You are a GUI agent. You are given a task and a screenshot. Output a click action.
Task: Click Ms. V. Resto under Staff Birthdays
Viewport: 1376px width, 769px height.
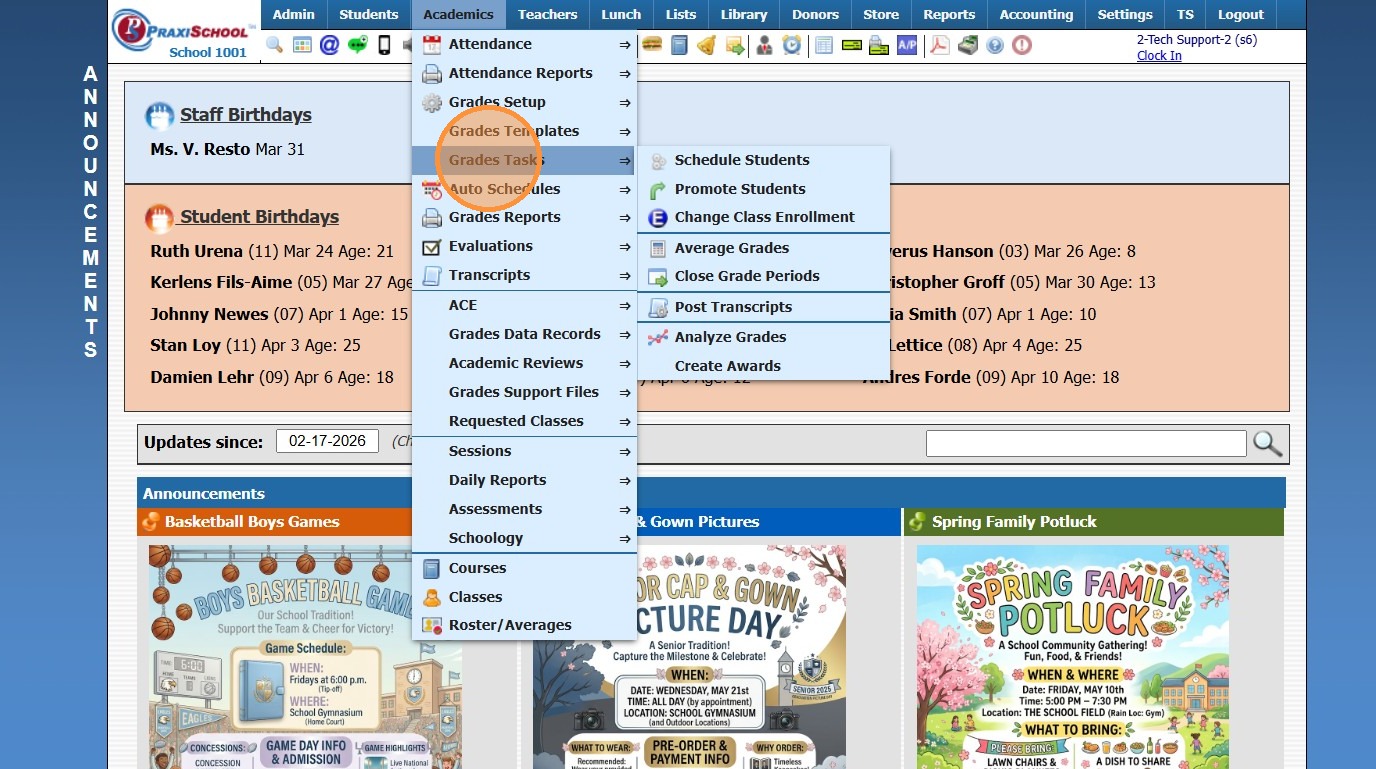(x=201, y=149)
